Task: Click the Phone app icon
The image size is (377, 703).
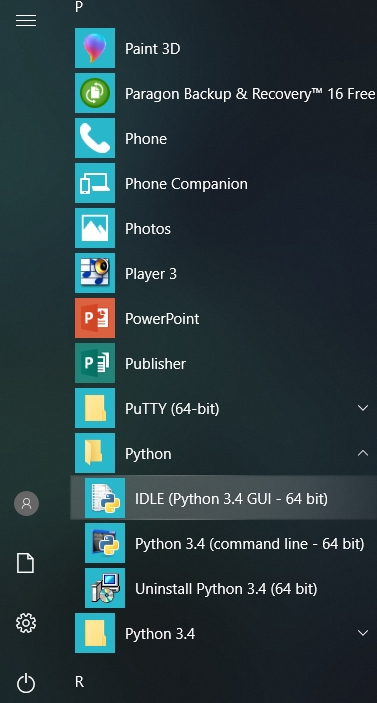Action: 95,138
